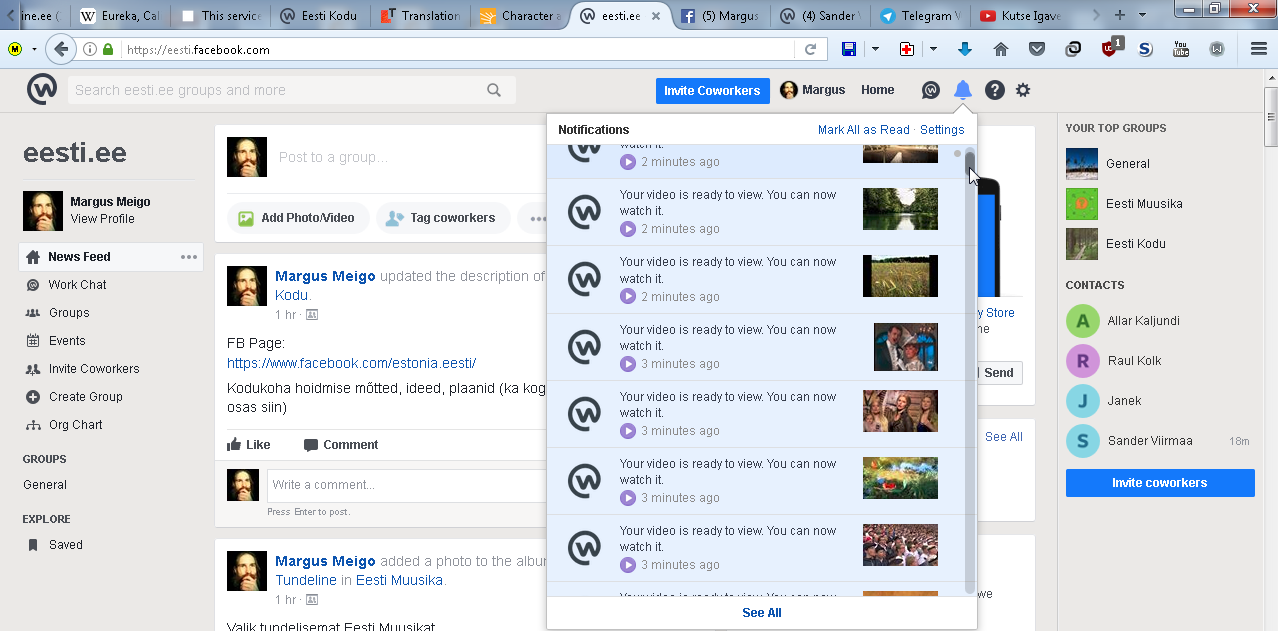Open the browser hamburger menu
The width and height of the screenshot is (1278, 631).
(1259, 49)
